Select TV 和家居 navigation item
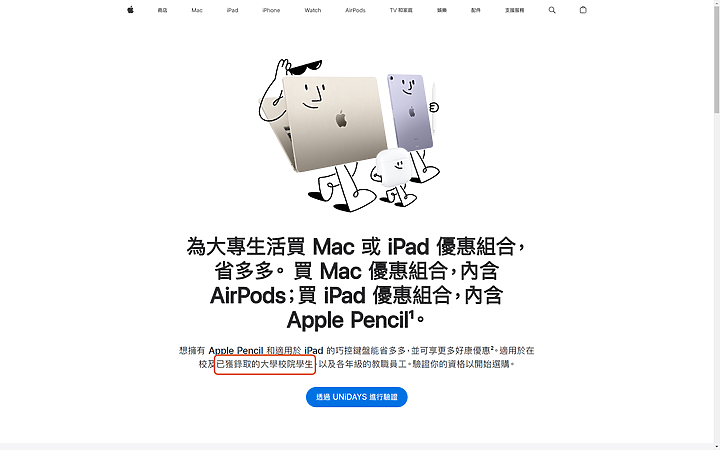720x450 pixels. pos(401,10)
